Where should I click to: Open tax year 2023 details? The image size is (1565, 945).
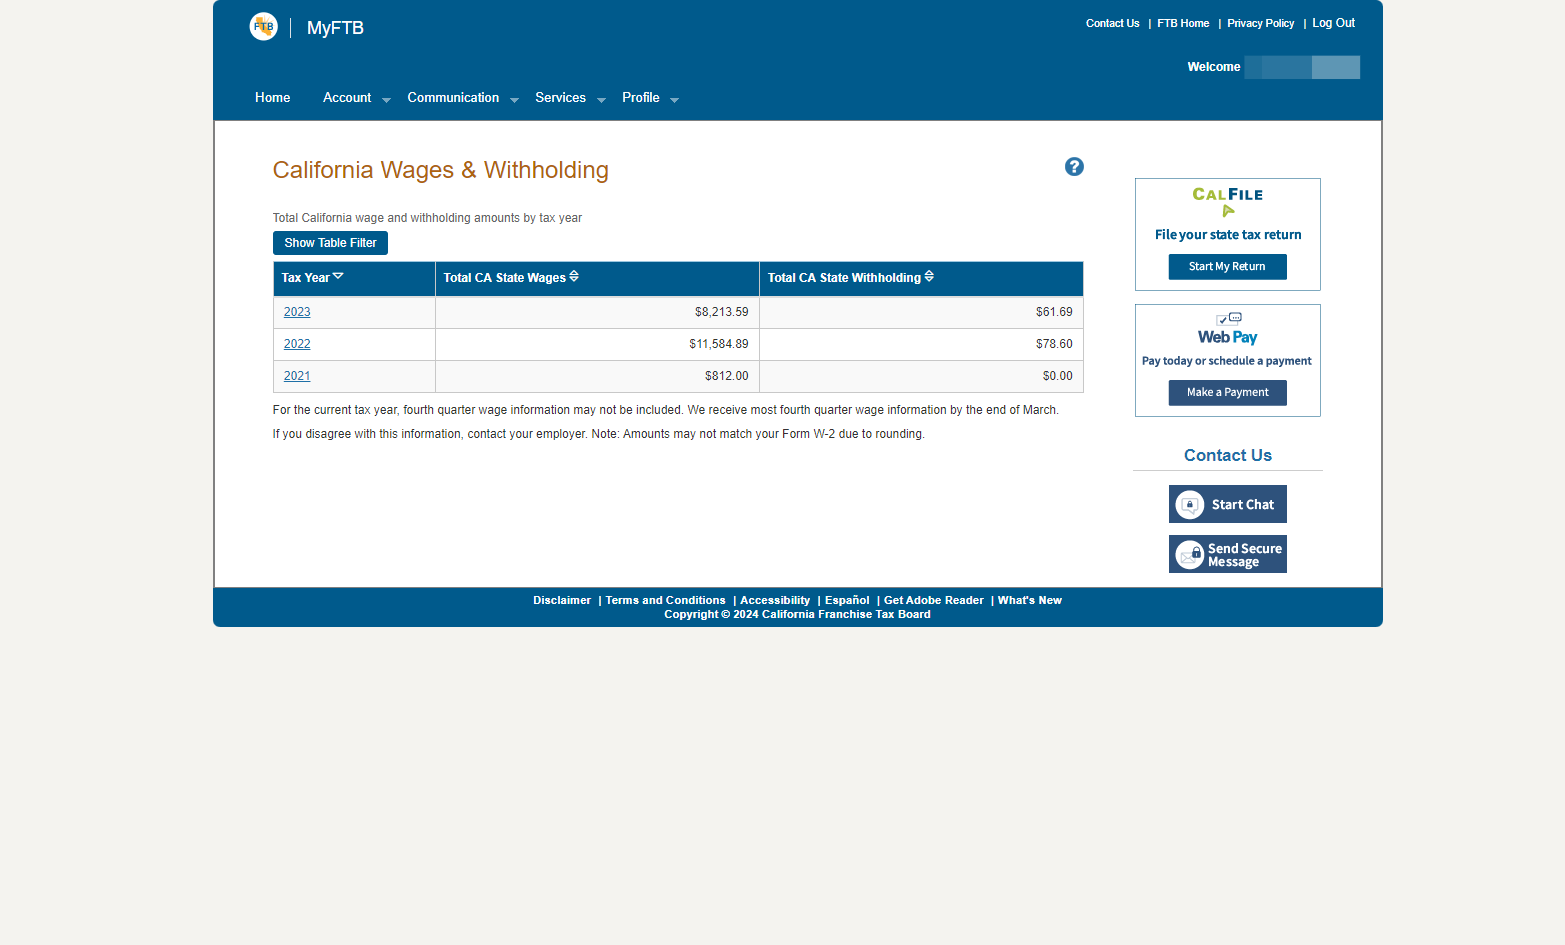click(x=297, y=312)
